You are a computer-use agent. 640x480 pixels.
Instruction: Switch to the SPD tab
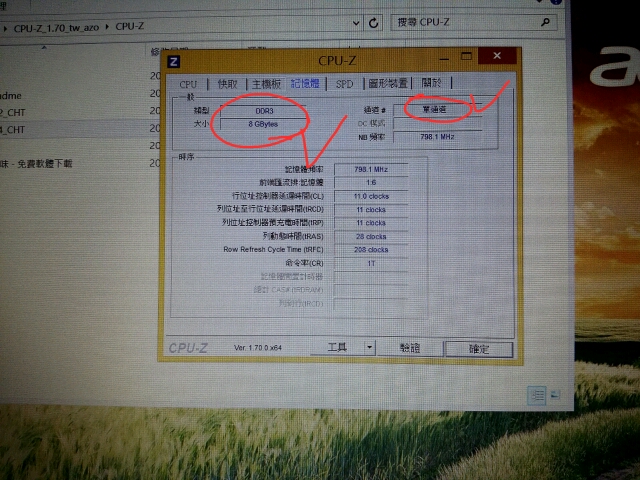(344, 84)
